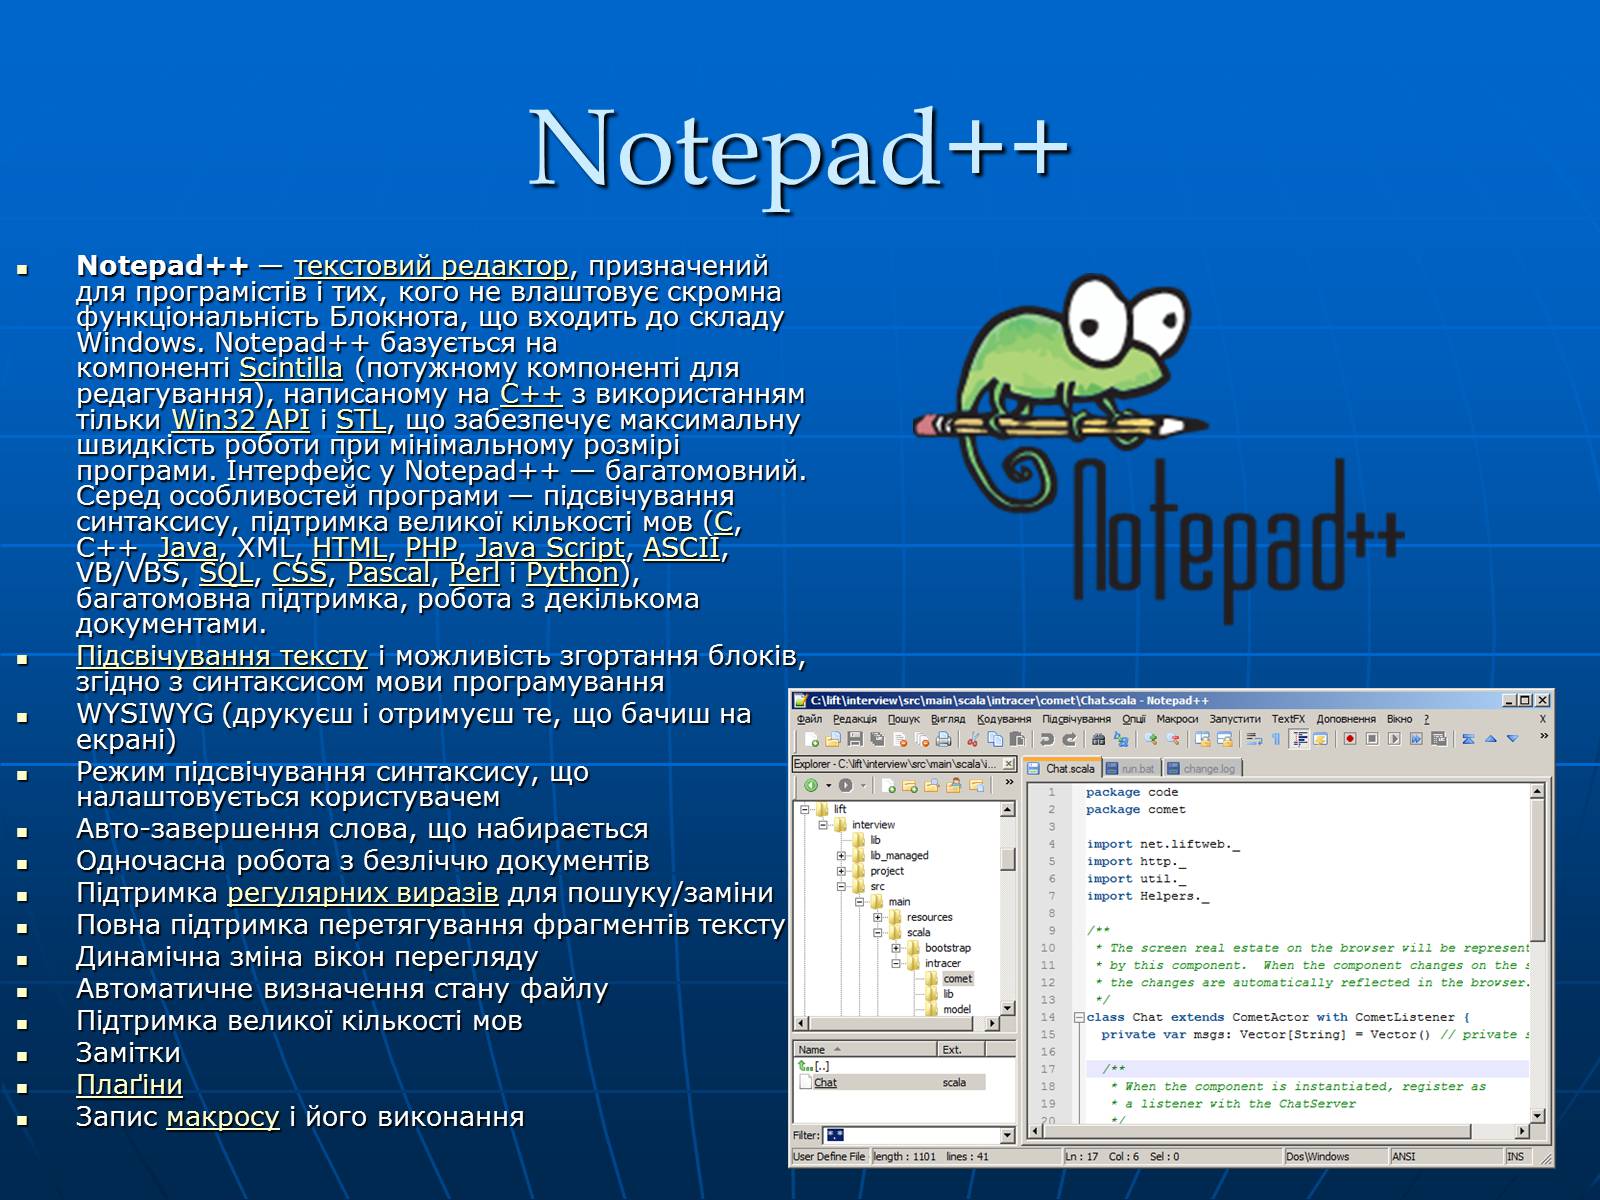
Task: Follow the 'регулярних виразів' link
Action: click(363, 893)
